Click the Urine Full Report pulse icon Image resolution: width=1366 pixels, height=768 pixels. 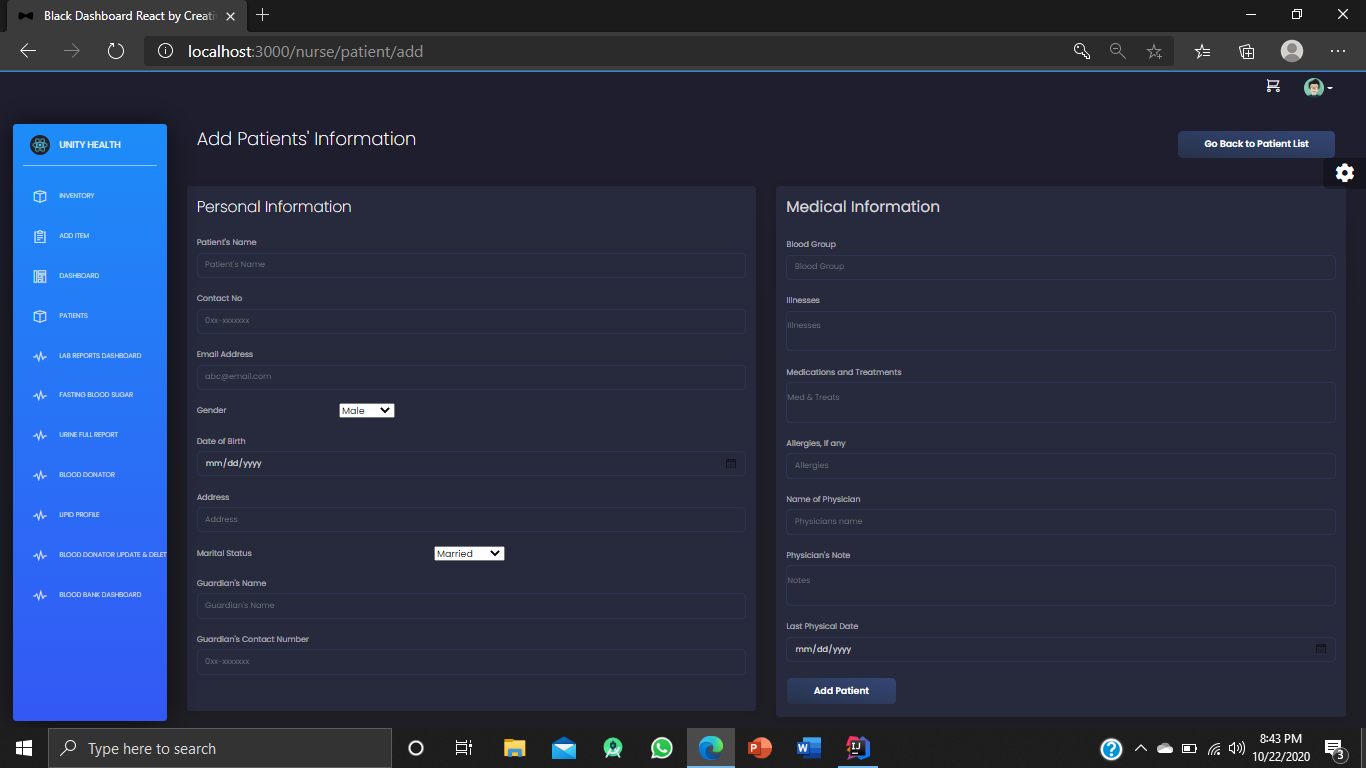point(40,435)
